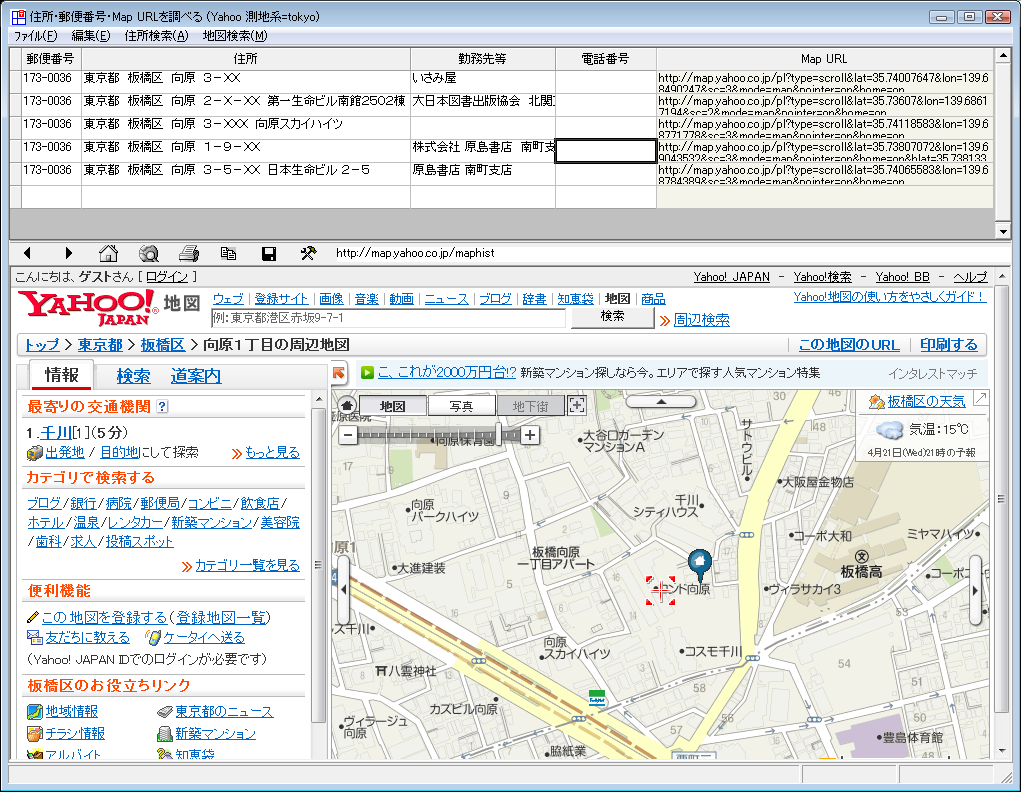Viewport: 1021px width, 792px height.
Task: Open the home page via house toolbar icon
Action: pyautogui.click(x=108, y=253)
